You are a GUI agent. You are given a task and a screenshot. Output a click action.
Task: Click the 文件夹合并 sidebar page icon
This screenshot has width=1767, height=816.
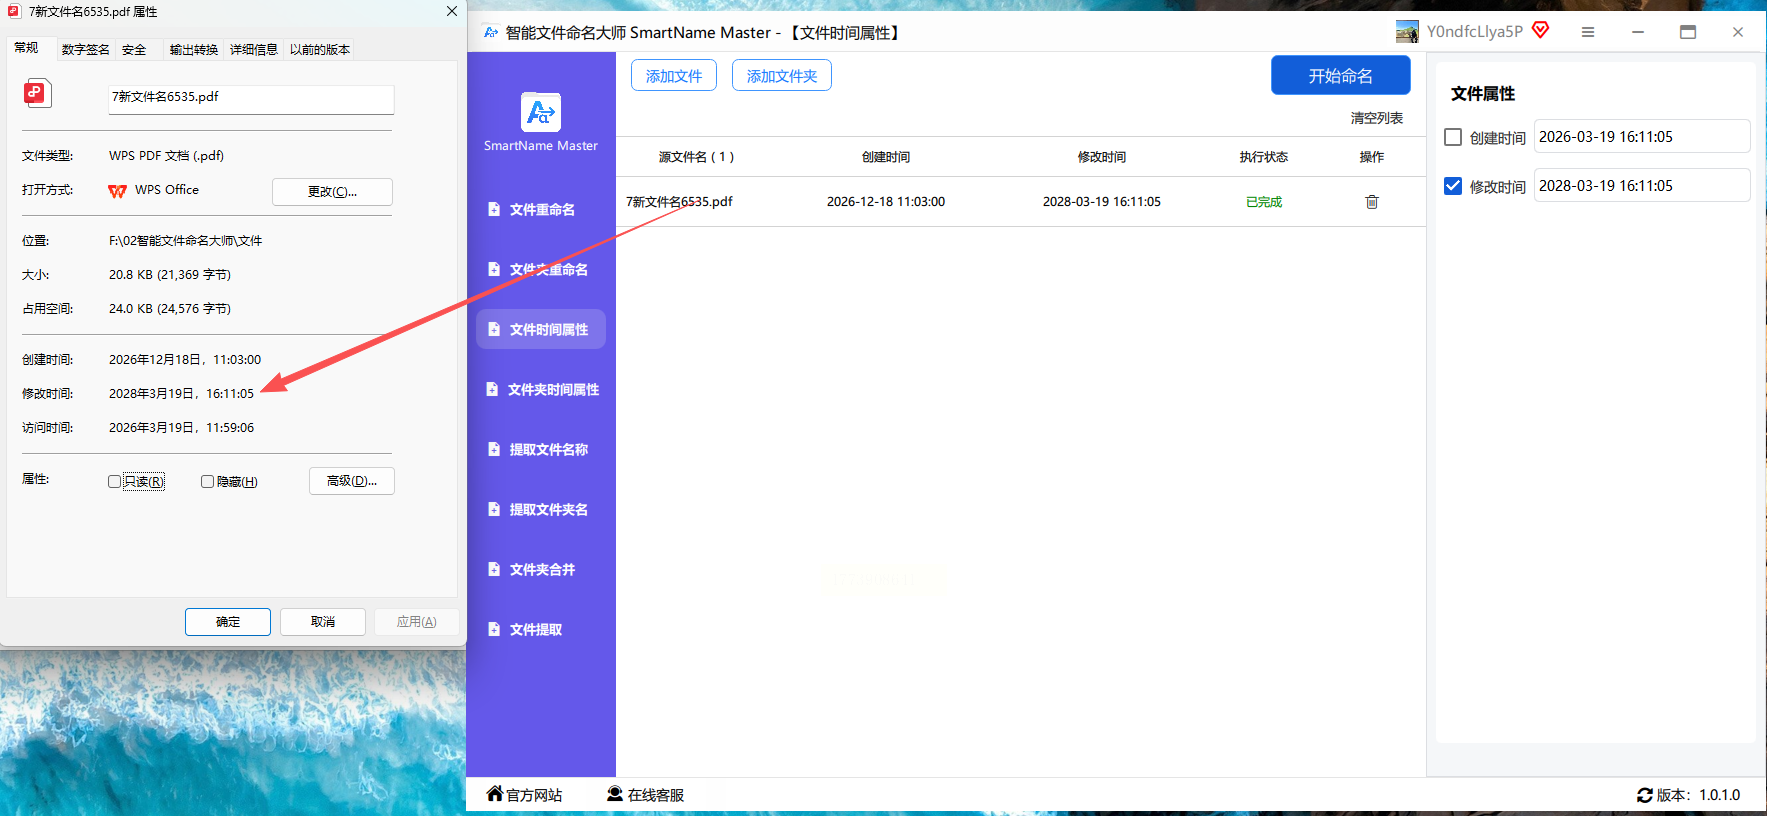494,569
